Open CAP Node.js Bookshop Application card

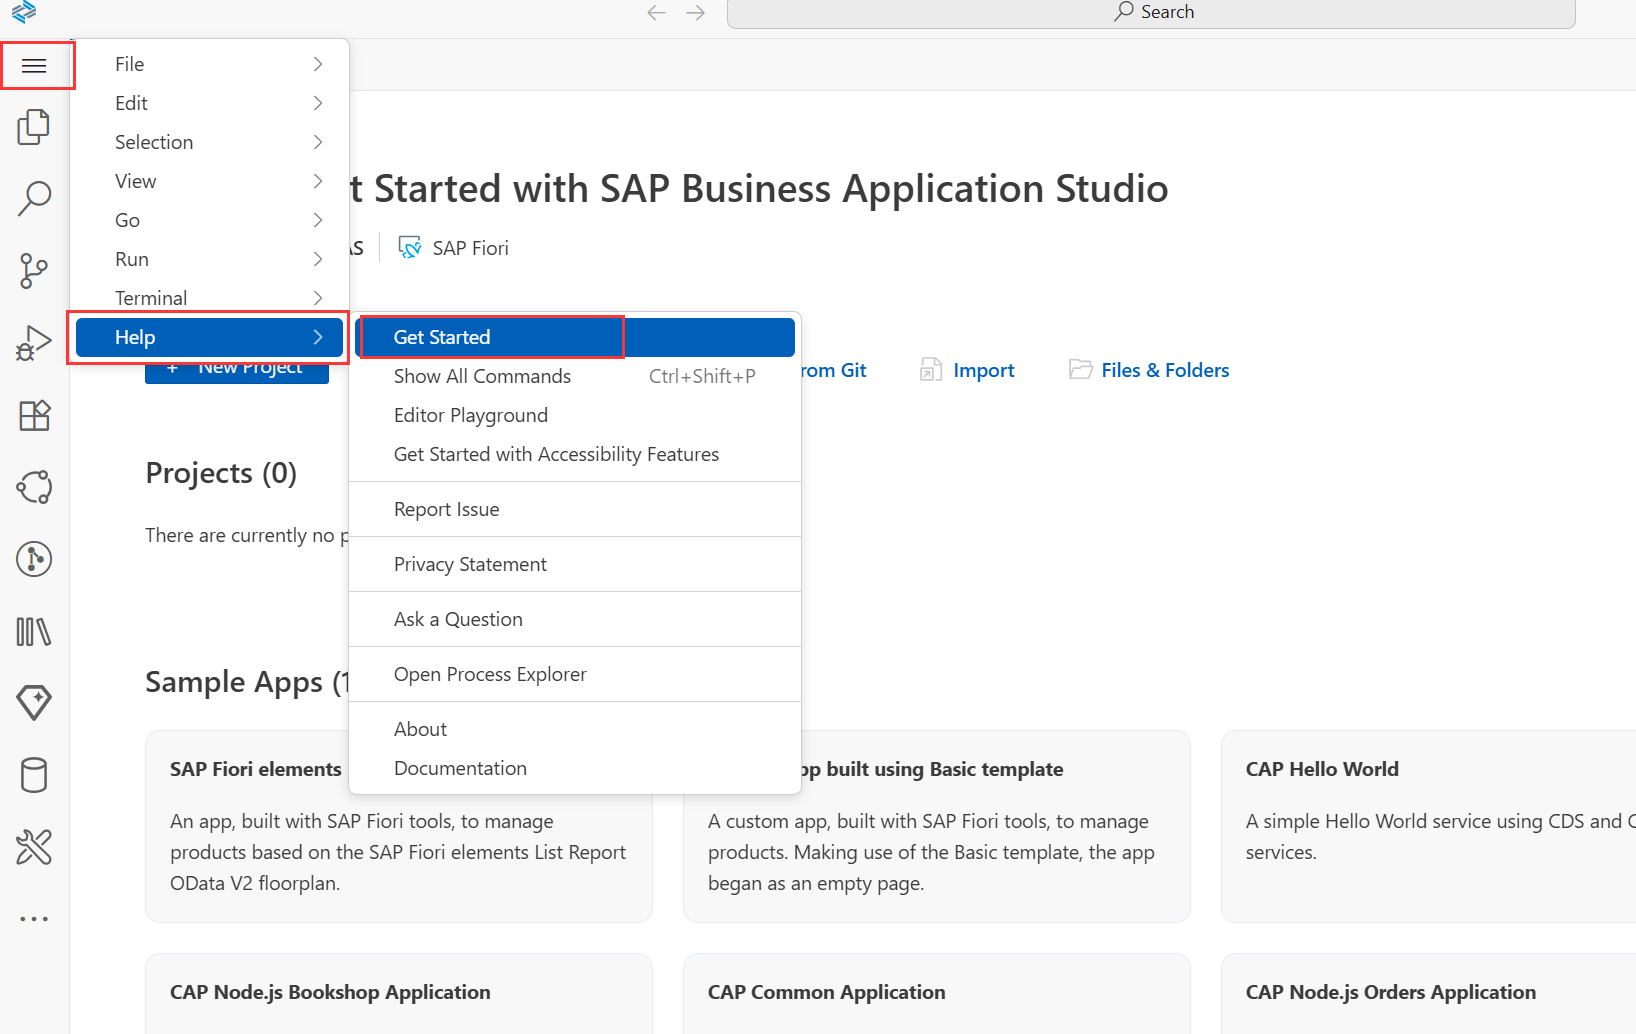[x=399, y=993]
